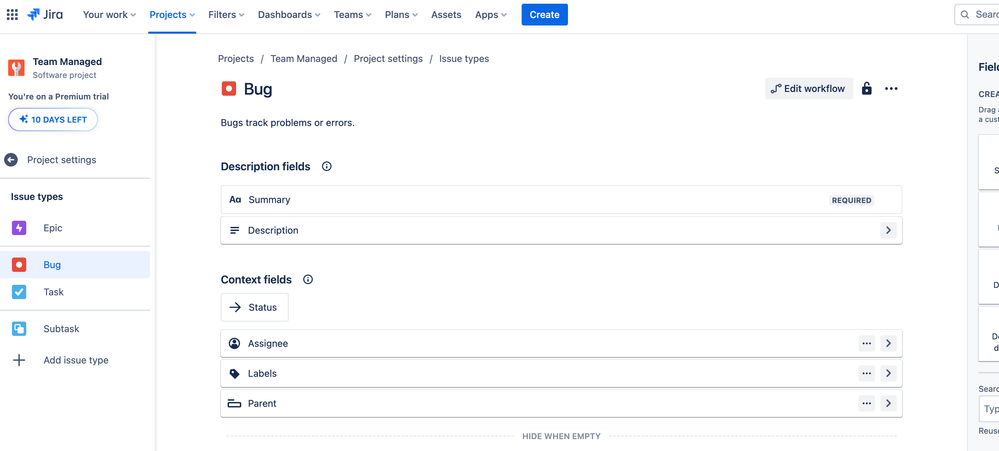Go to the Projects breadcrumb link
The image size is (999, 451).
(236, 59)
